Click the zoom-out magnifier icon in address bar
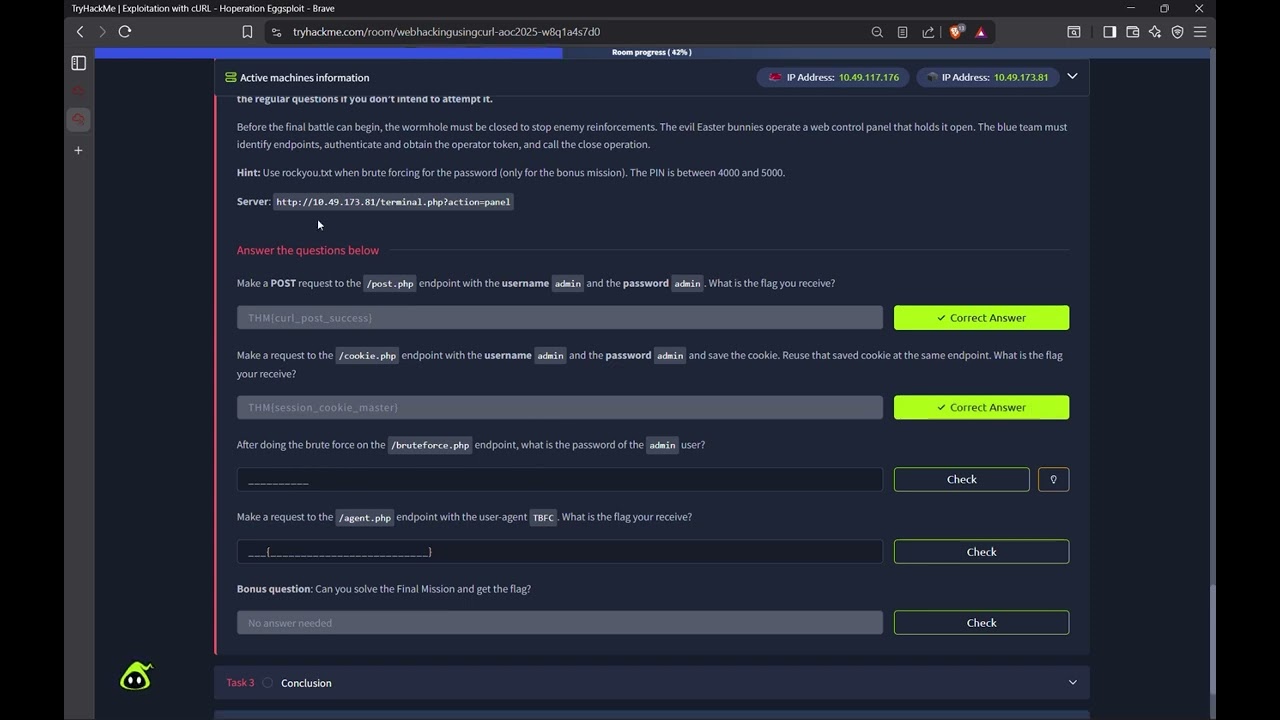Screen dimensions: 1280x720 (x=877, y=32)
